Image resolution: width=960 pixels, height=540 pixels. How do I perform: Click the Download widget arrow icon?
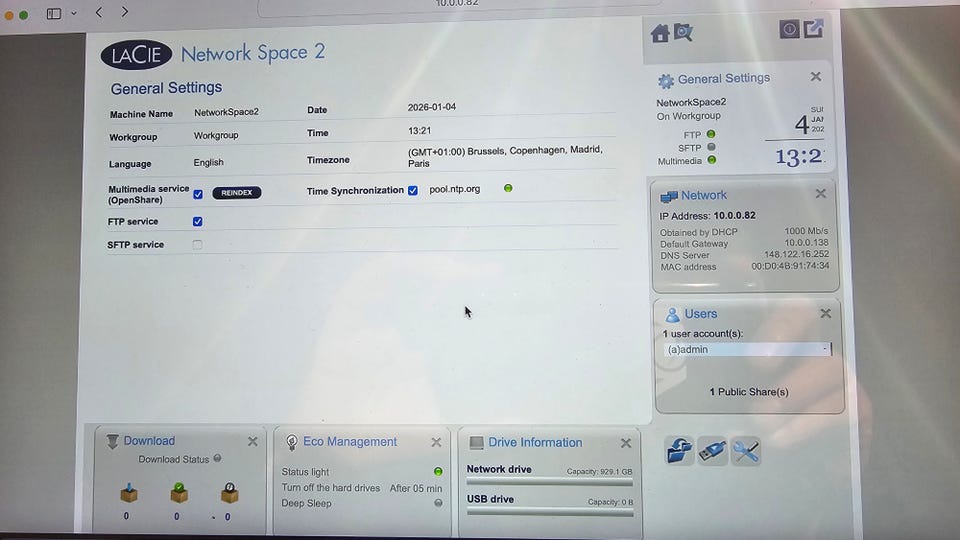click(113, 441)
